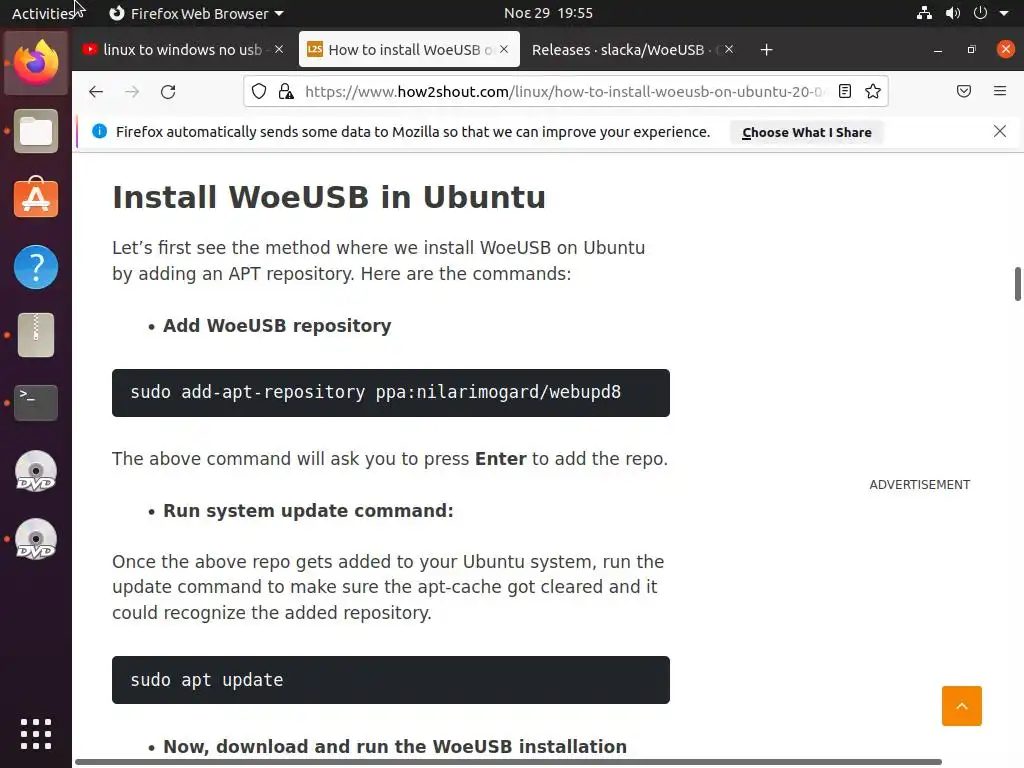Save page to Pocket
1024x768 pixels.
pyautogui.click(x=964, y=91)
